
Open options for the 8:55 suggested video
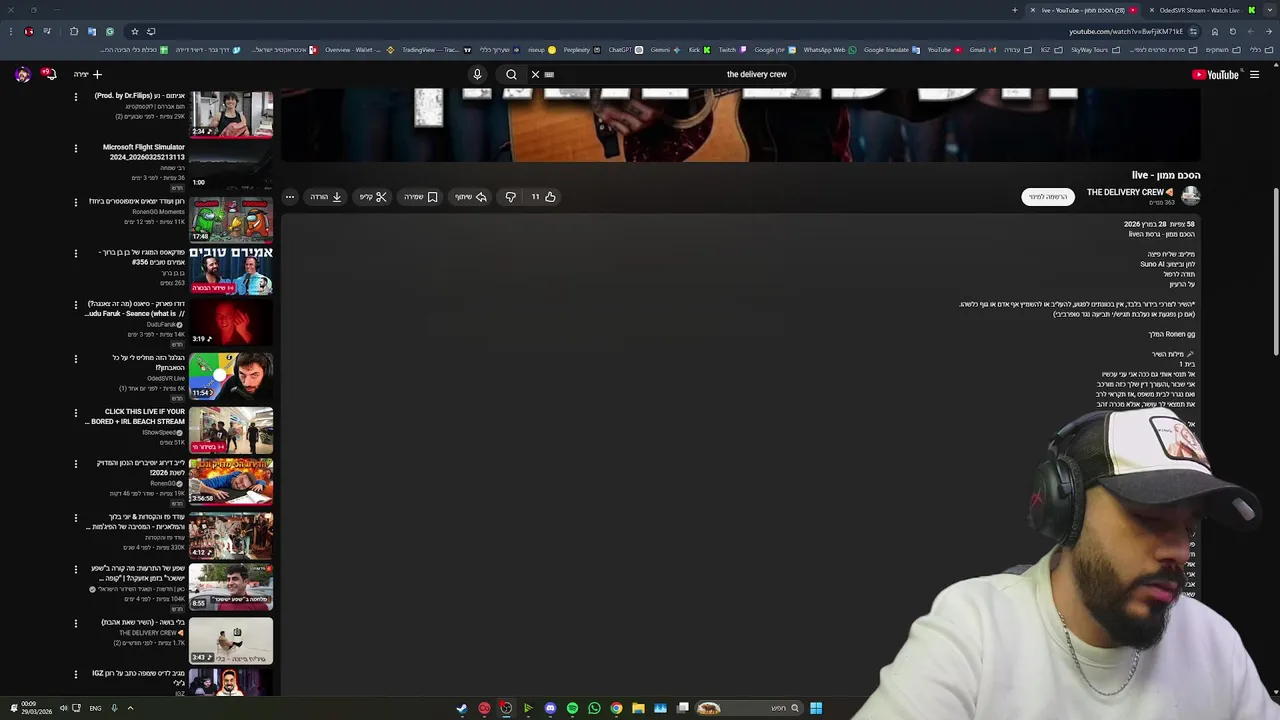pyautogui.click(x=75, y=570)
